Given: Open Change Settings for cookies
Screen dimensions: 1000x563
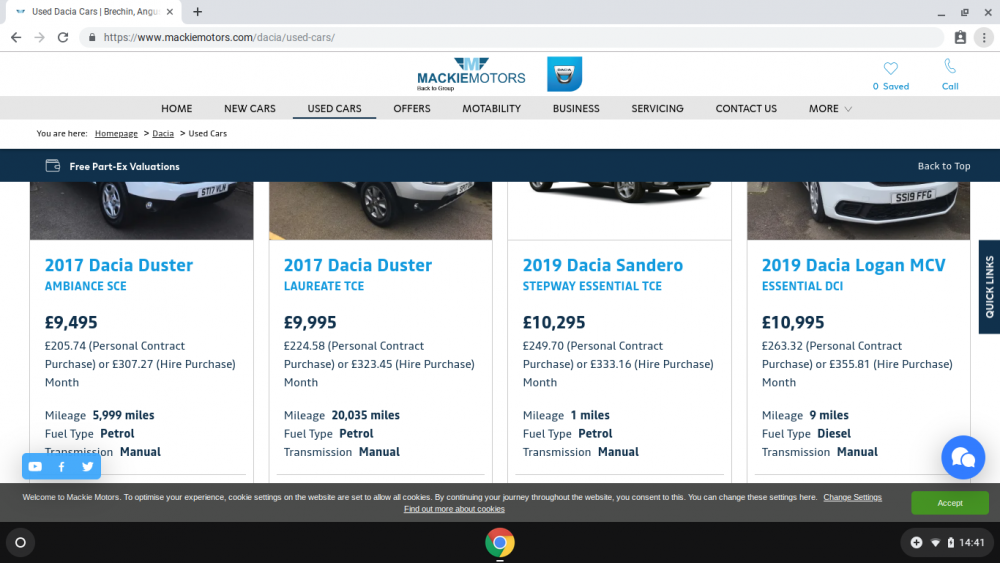Looking at the screenshot, I should pos(852,497).
